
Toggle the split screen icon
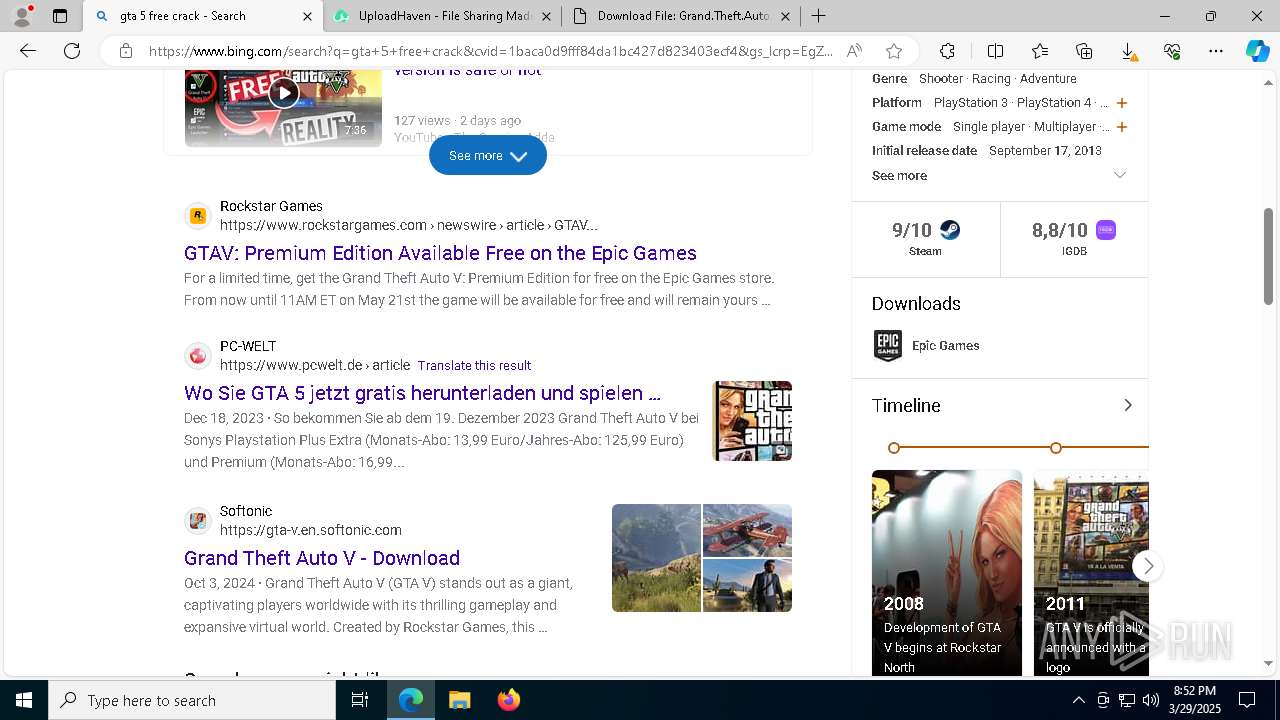pos(995,51)
